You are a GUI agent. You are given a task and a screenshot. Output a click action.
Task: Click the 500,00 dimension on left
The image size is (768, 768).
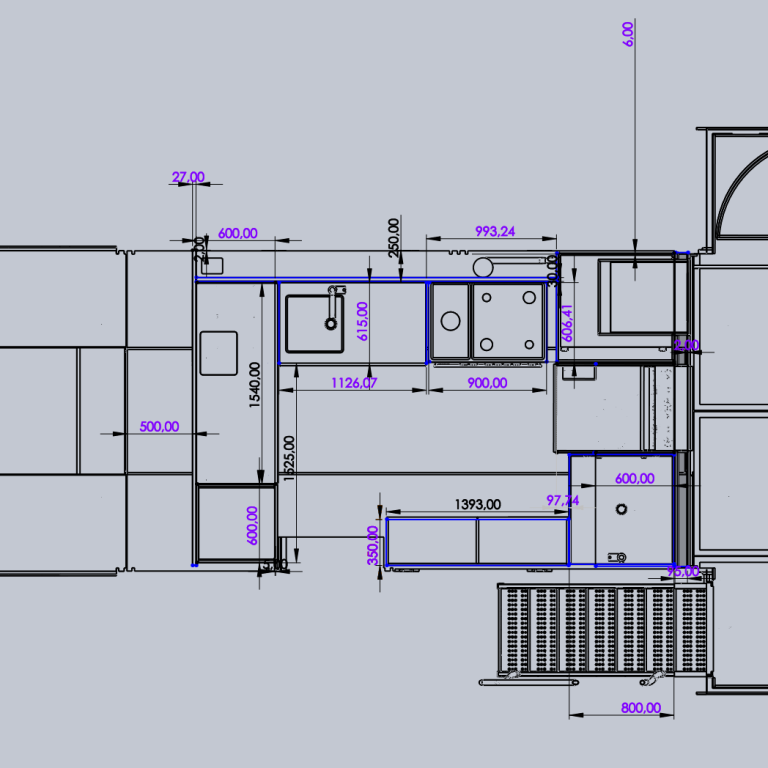(x=159, y=426)
